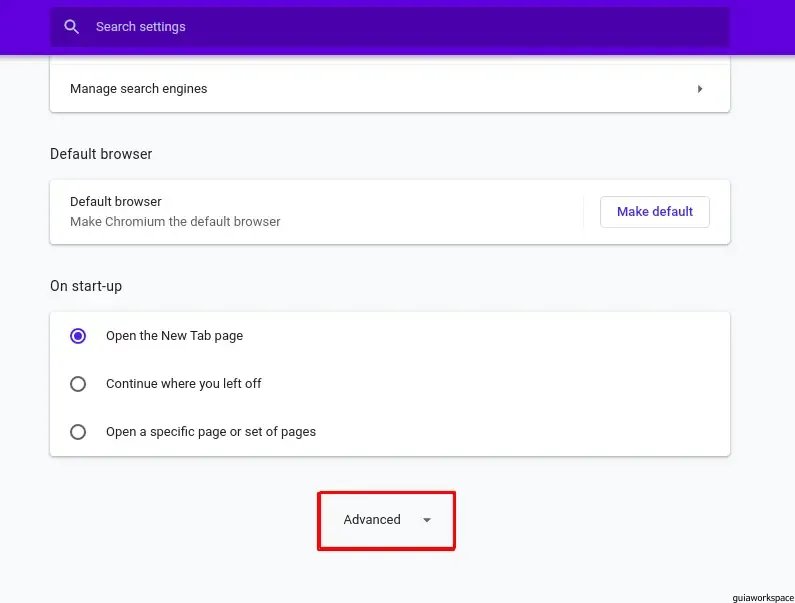Click "Open the New Tab page" label
795x603 pixels.
pos(174,336)
